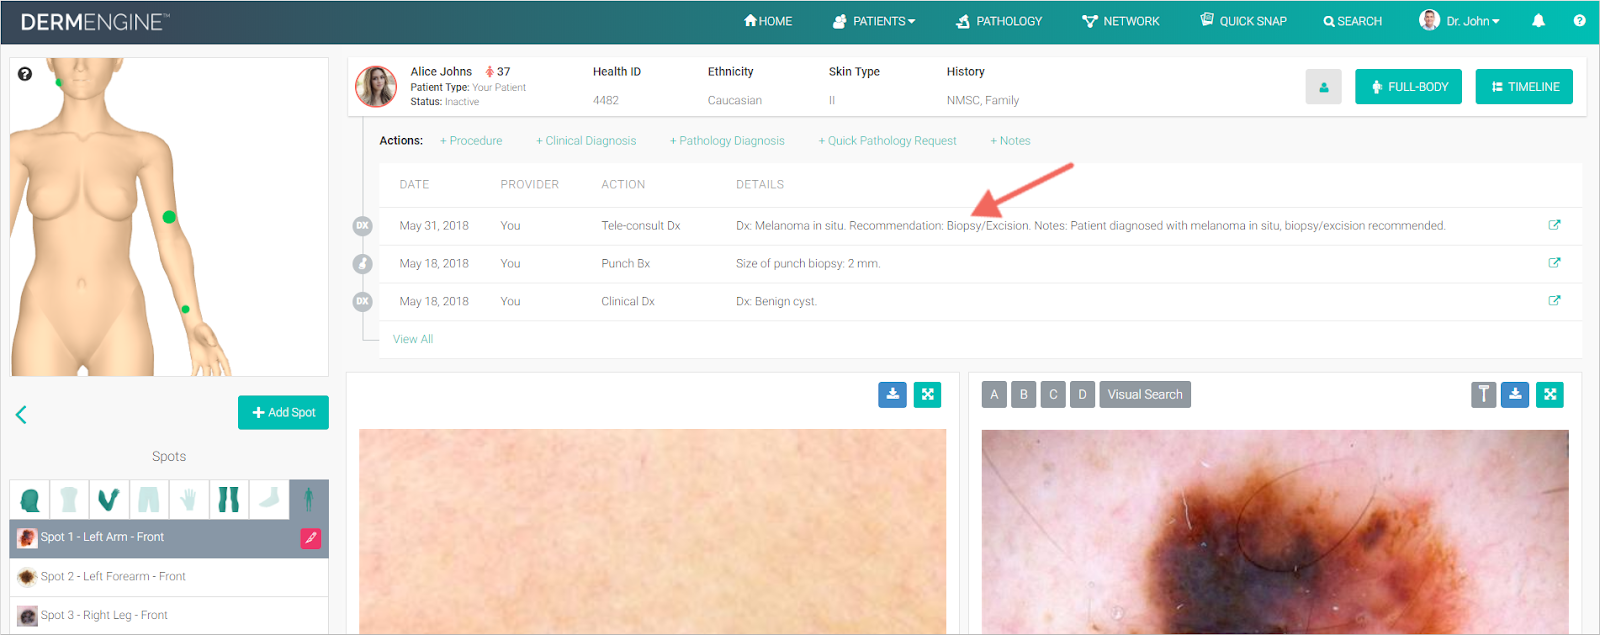Add a Pathology Diagnosis action

tap(727, 141)
